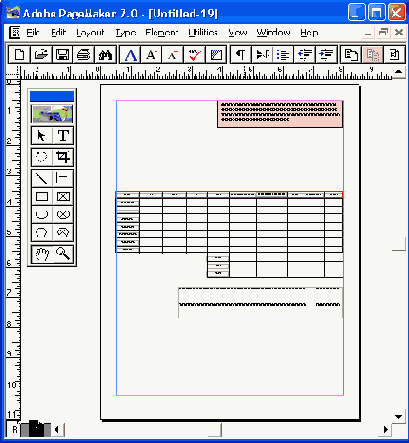Toggle the bullets and numbering button

click(283, 54)
